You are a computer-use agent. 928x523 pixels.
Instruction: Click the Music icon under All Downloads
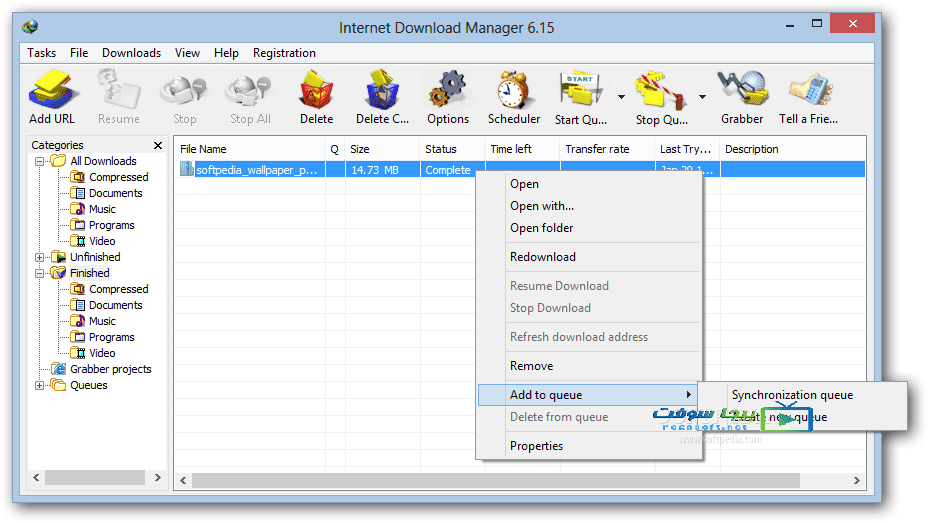(x=78, y=209)
